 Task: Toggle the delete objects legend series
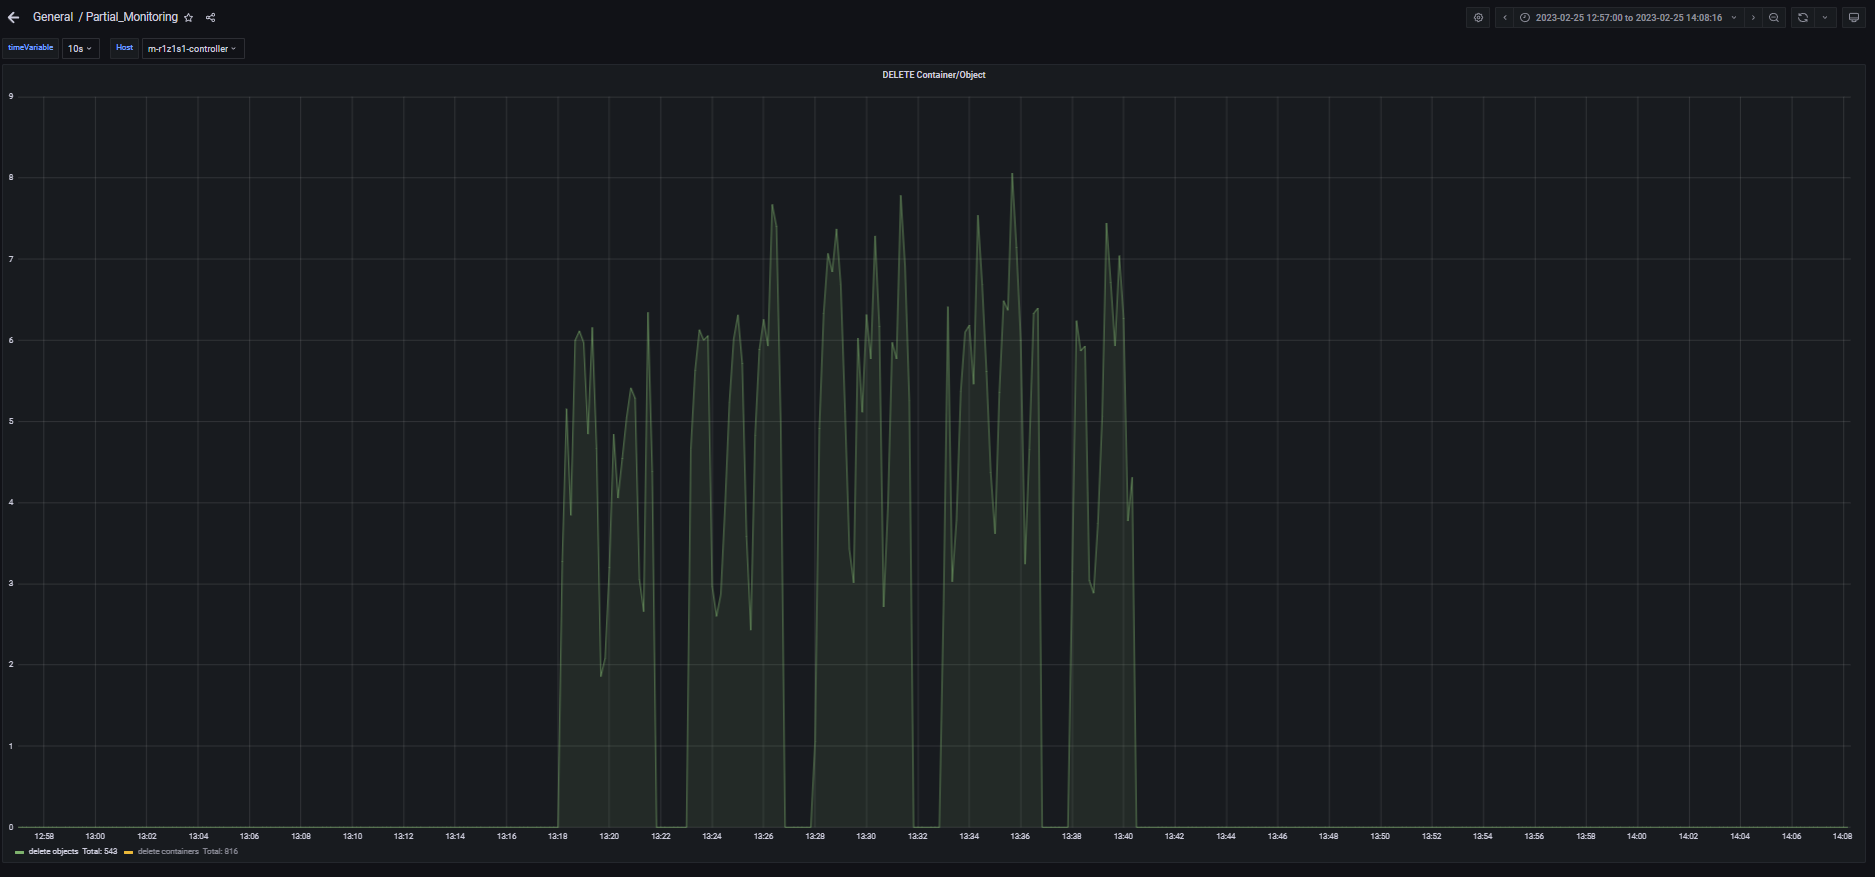[x=53, y=852]
